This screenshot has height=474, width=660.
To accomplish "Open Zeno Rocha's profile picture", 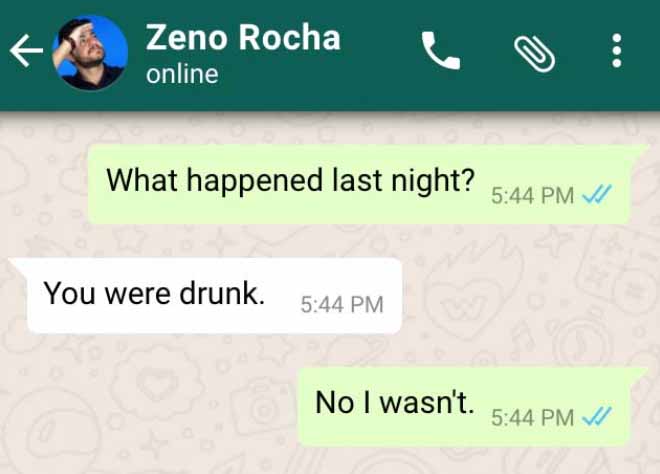I will 90,53.
